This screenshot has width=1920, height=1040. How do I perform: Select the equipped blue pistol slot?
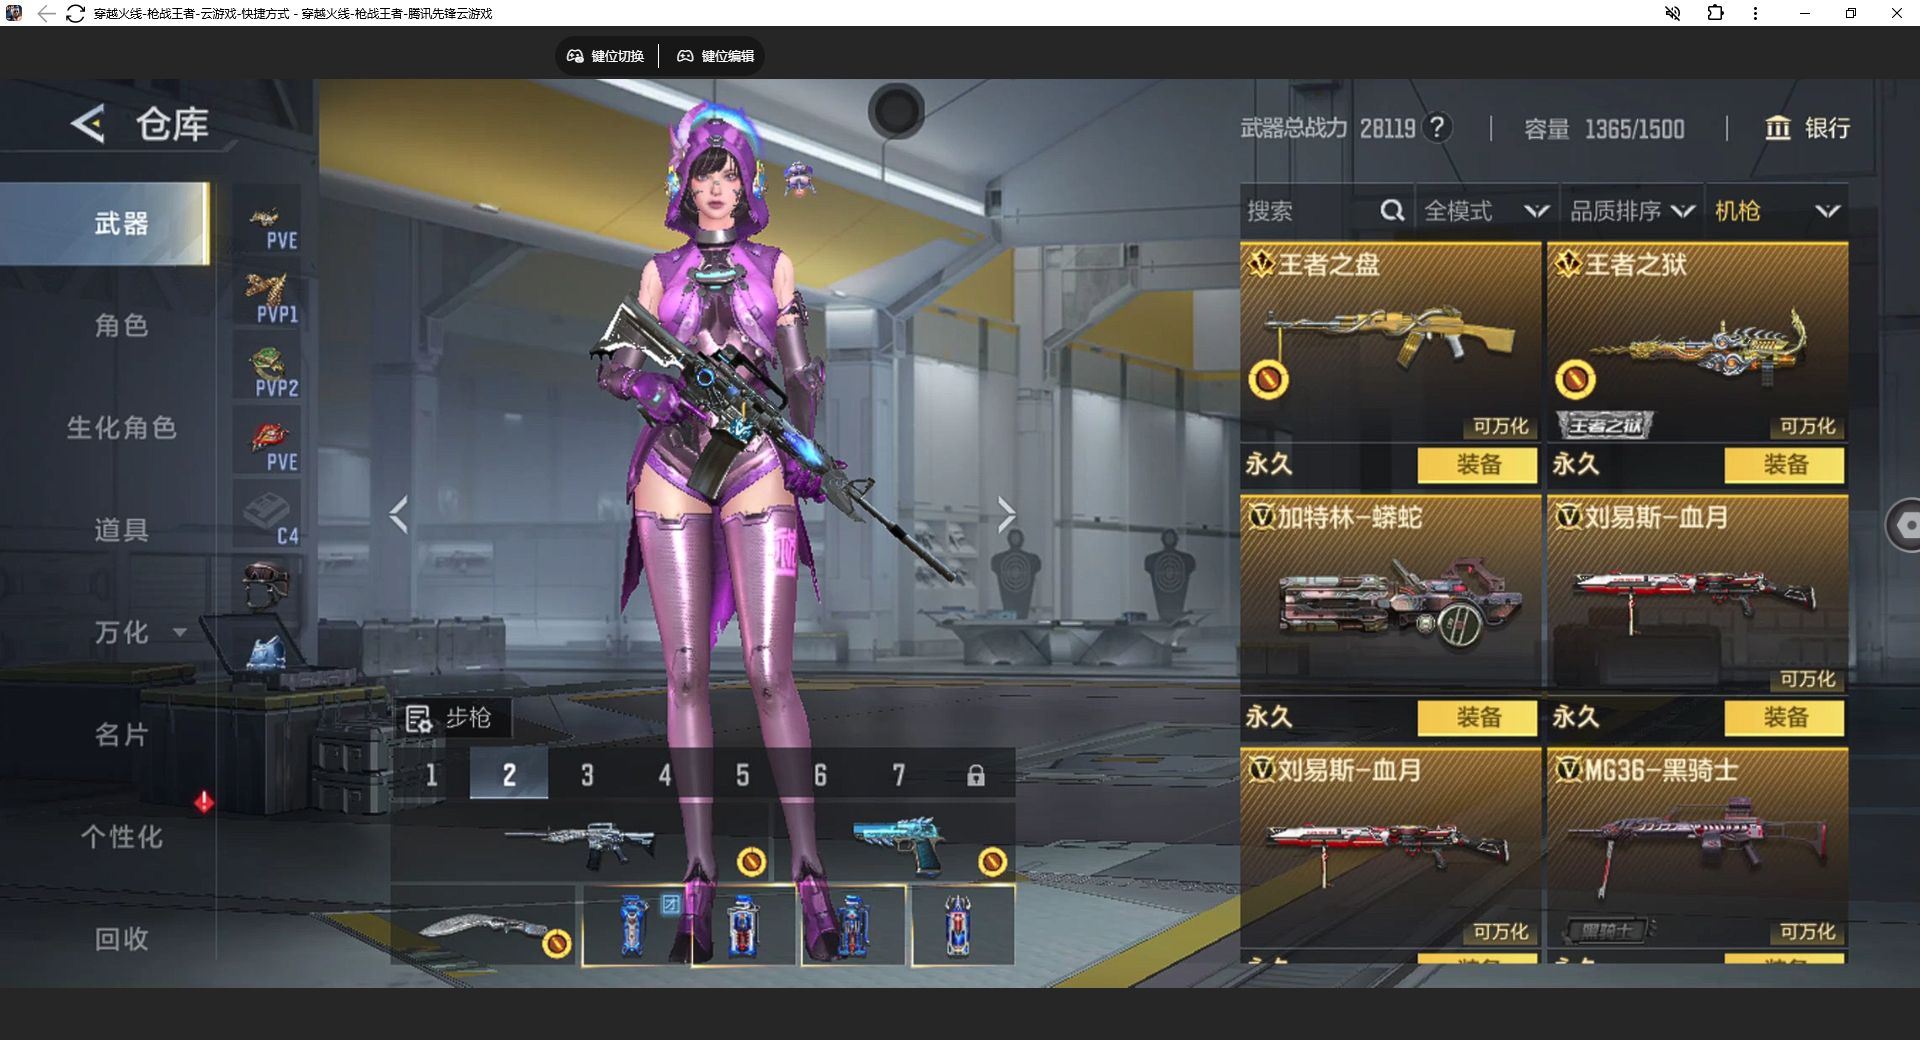click(895, 842)
